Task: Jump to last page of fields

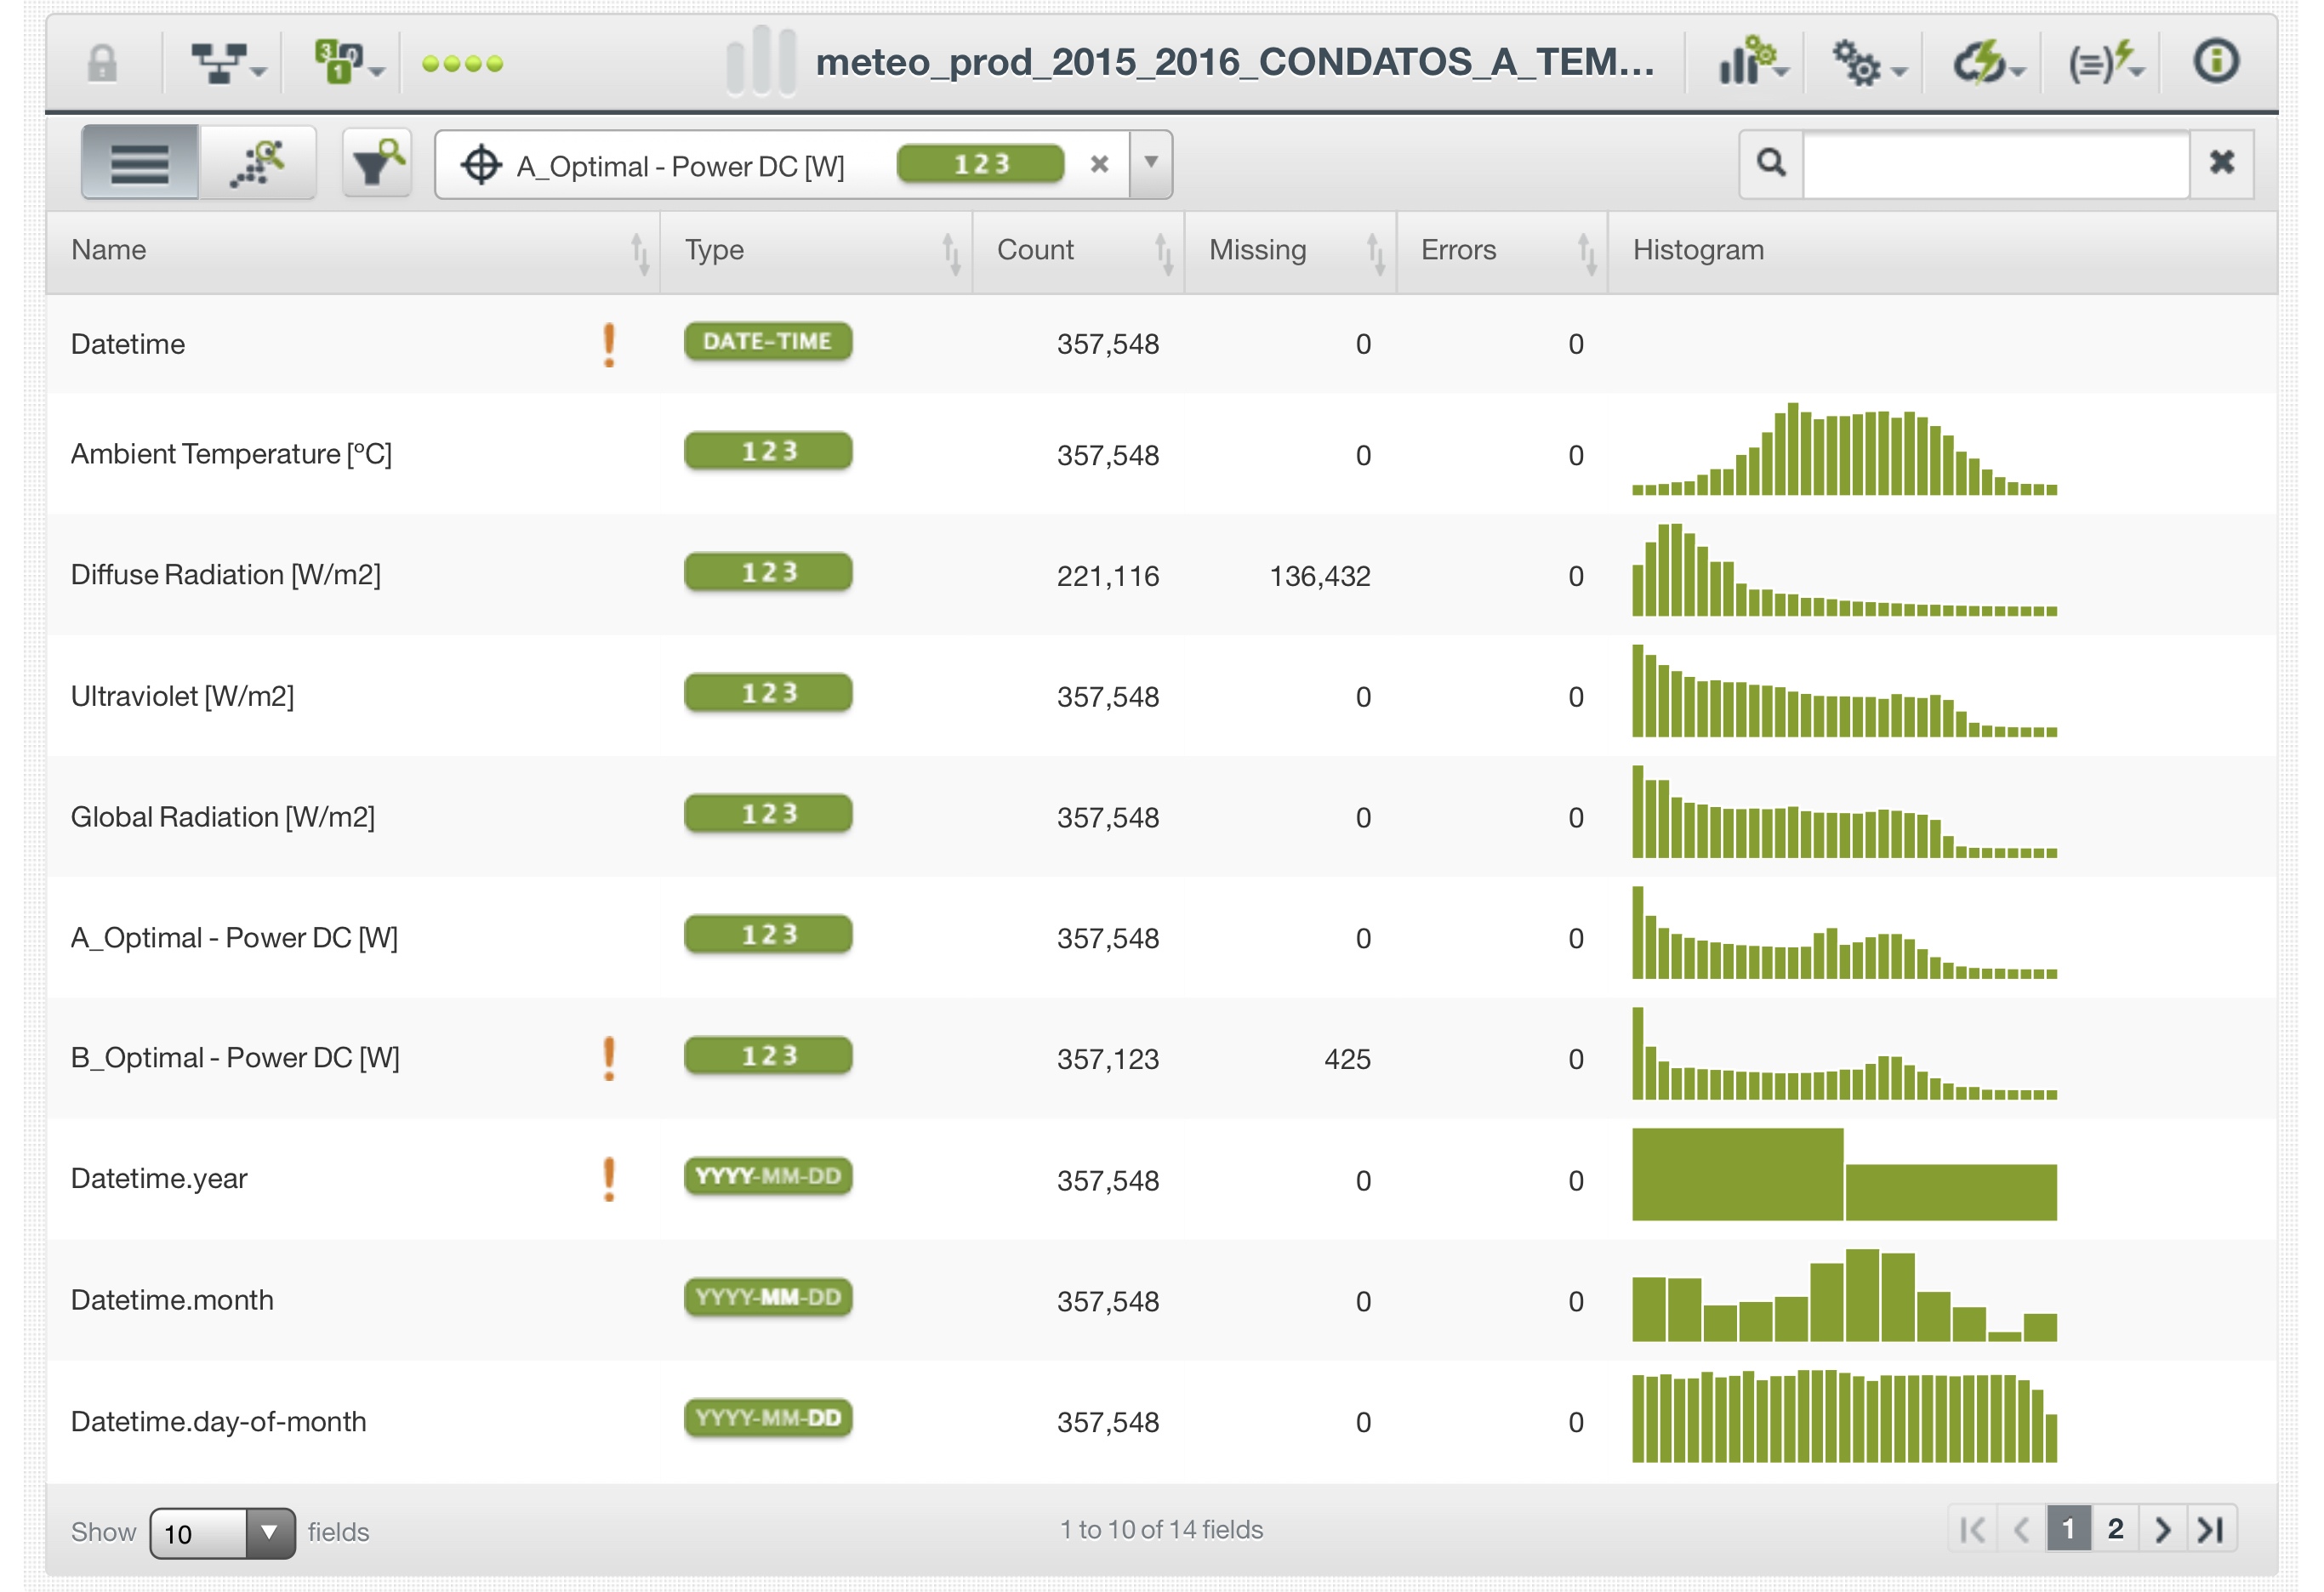Action: click(2210, 1529)
